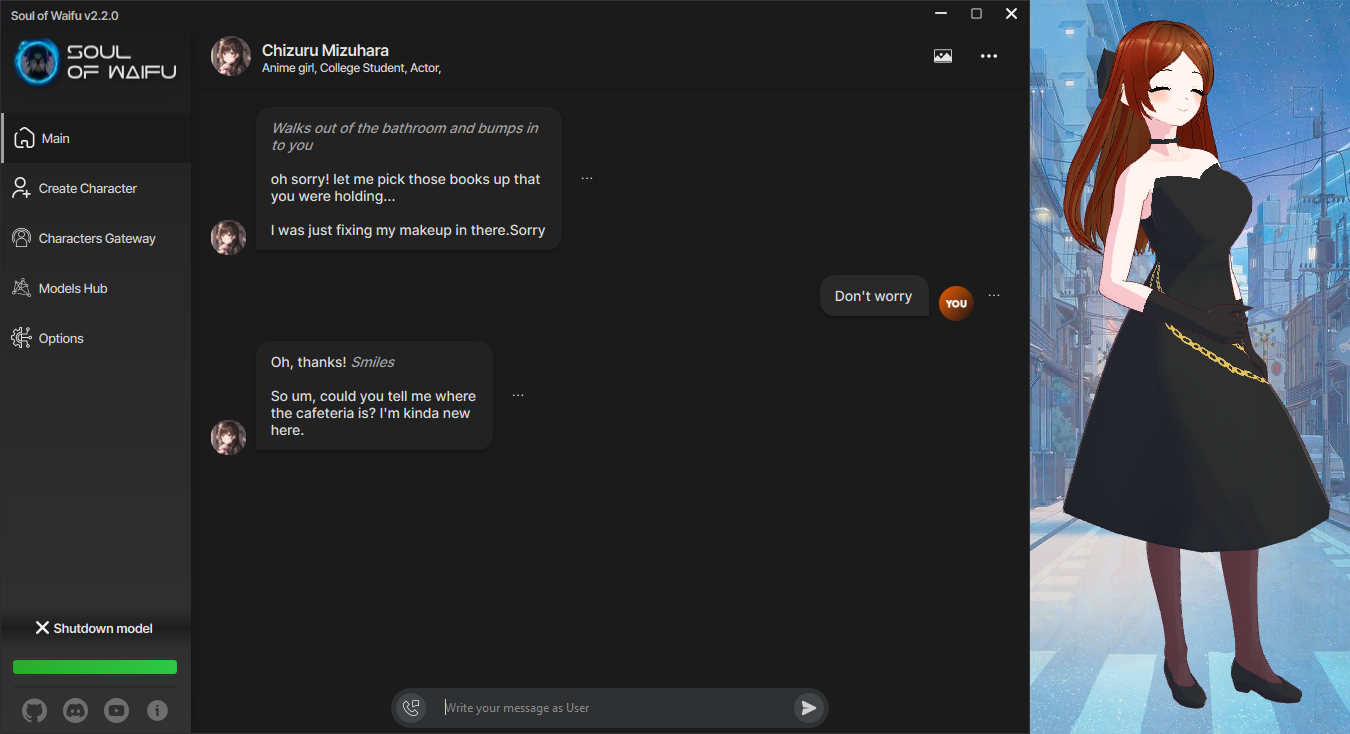This screenshot has width=1350, height=734.
Task: Open options for first Chizuru message
Action: (587, 178)
